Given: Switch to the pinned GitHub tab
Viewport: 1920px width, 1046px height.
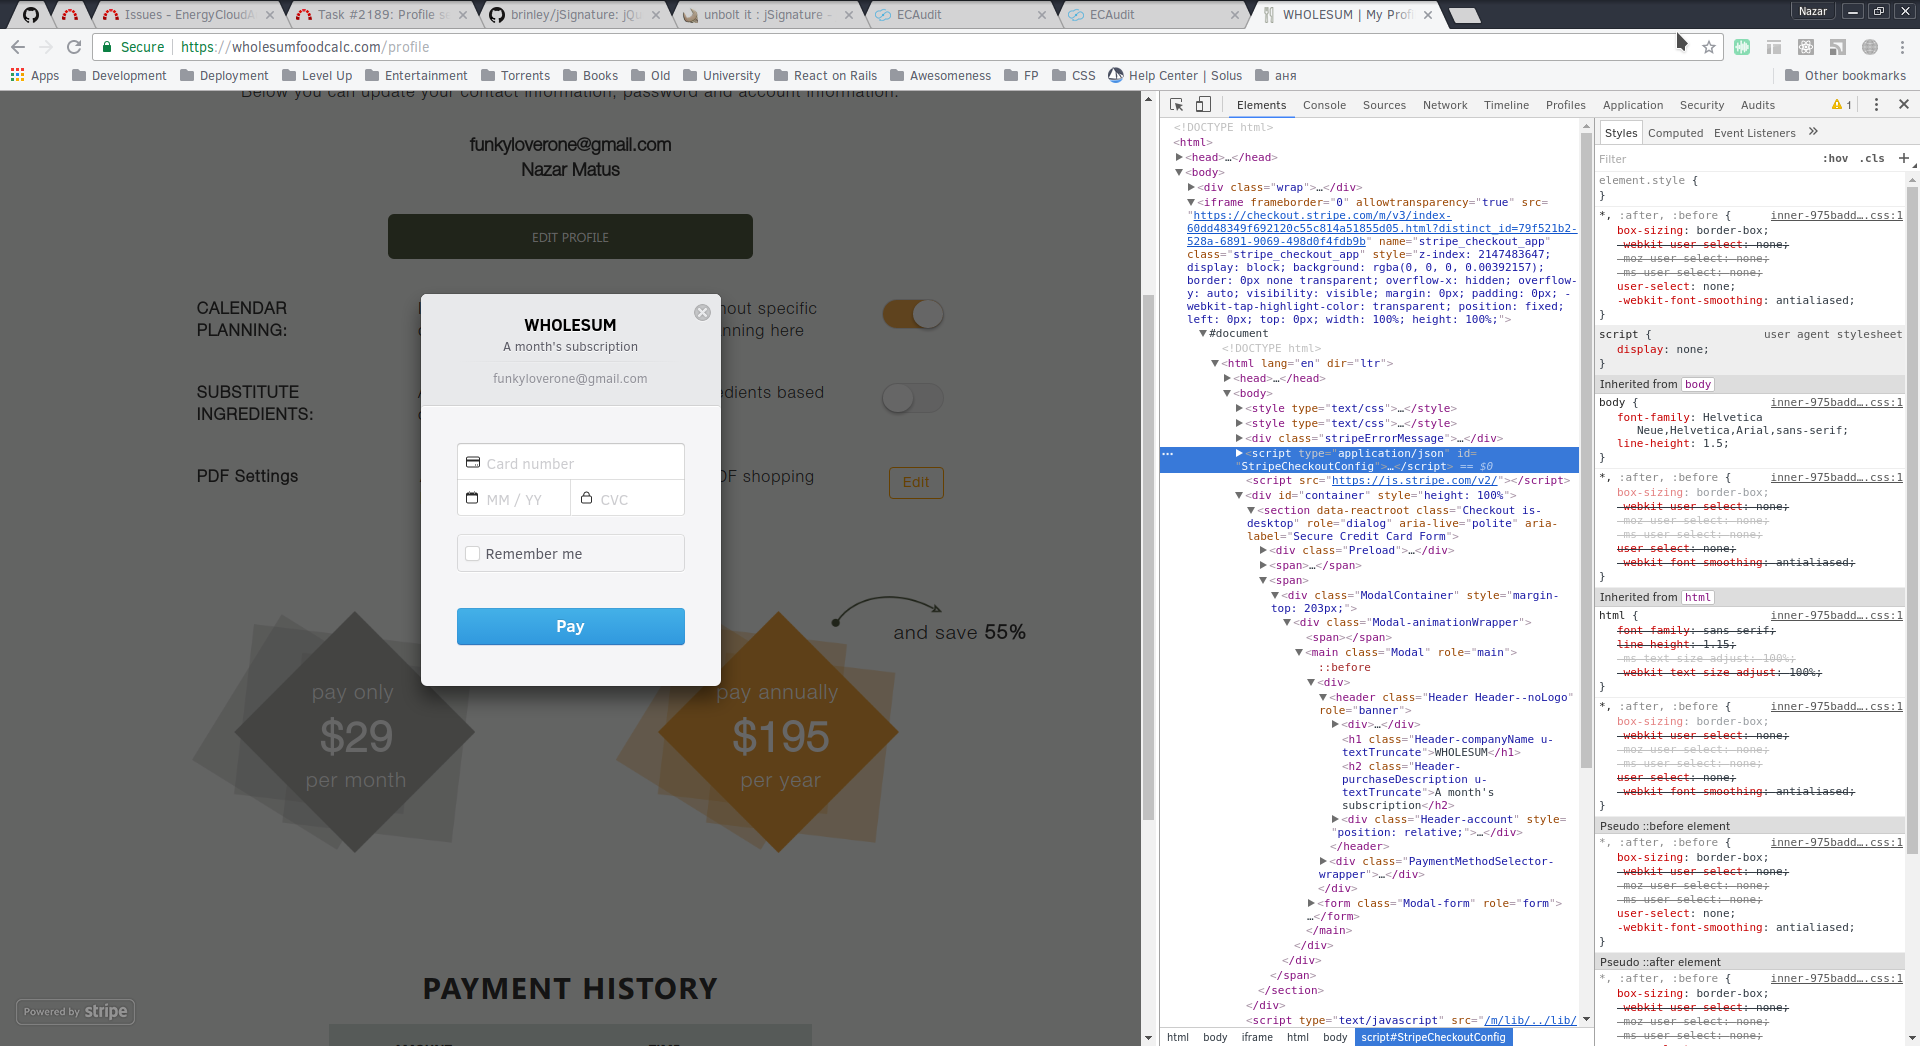Looking at the screenshot, I should point(30,15).
